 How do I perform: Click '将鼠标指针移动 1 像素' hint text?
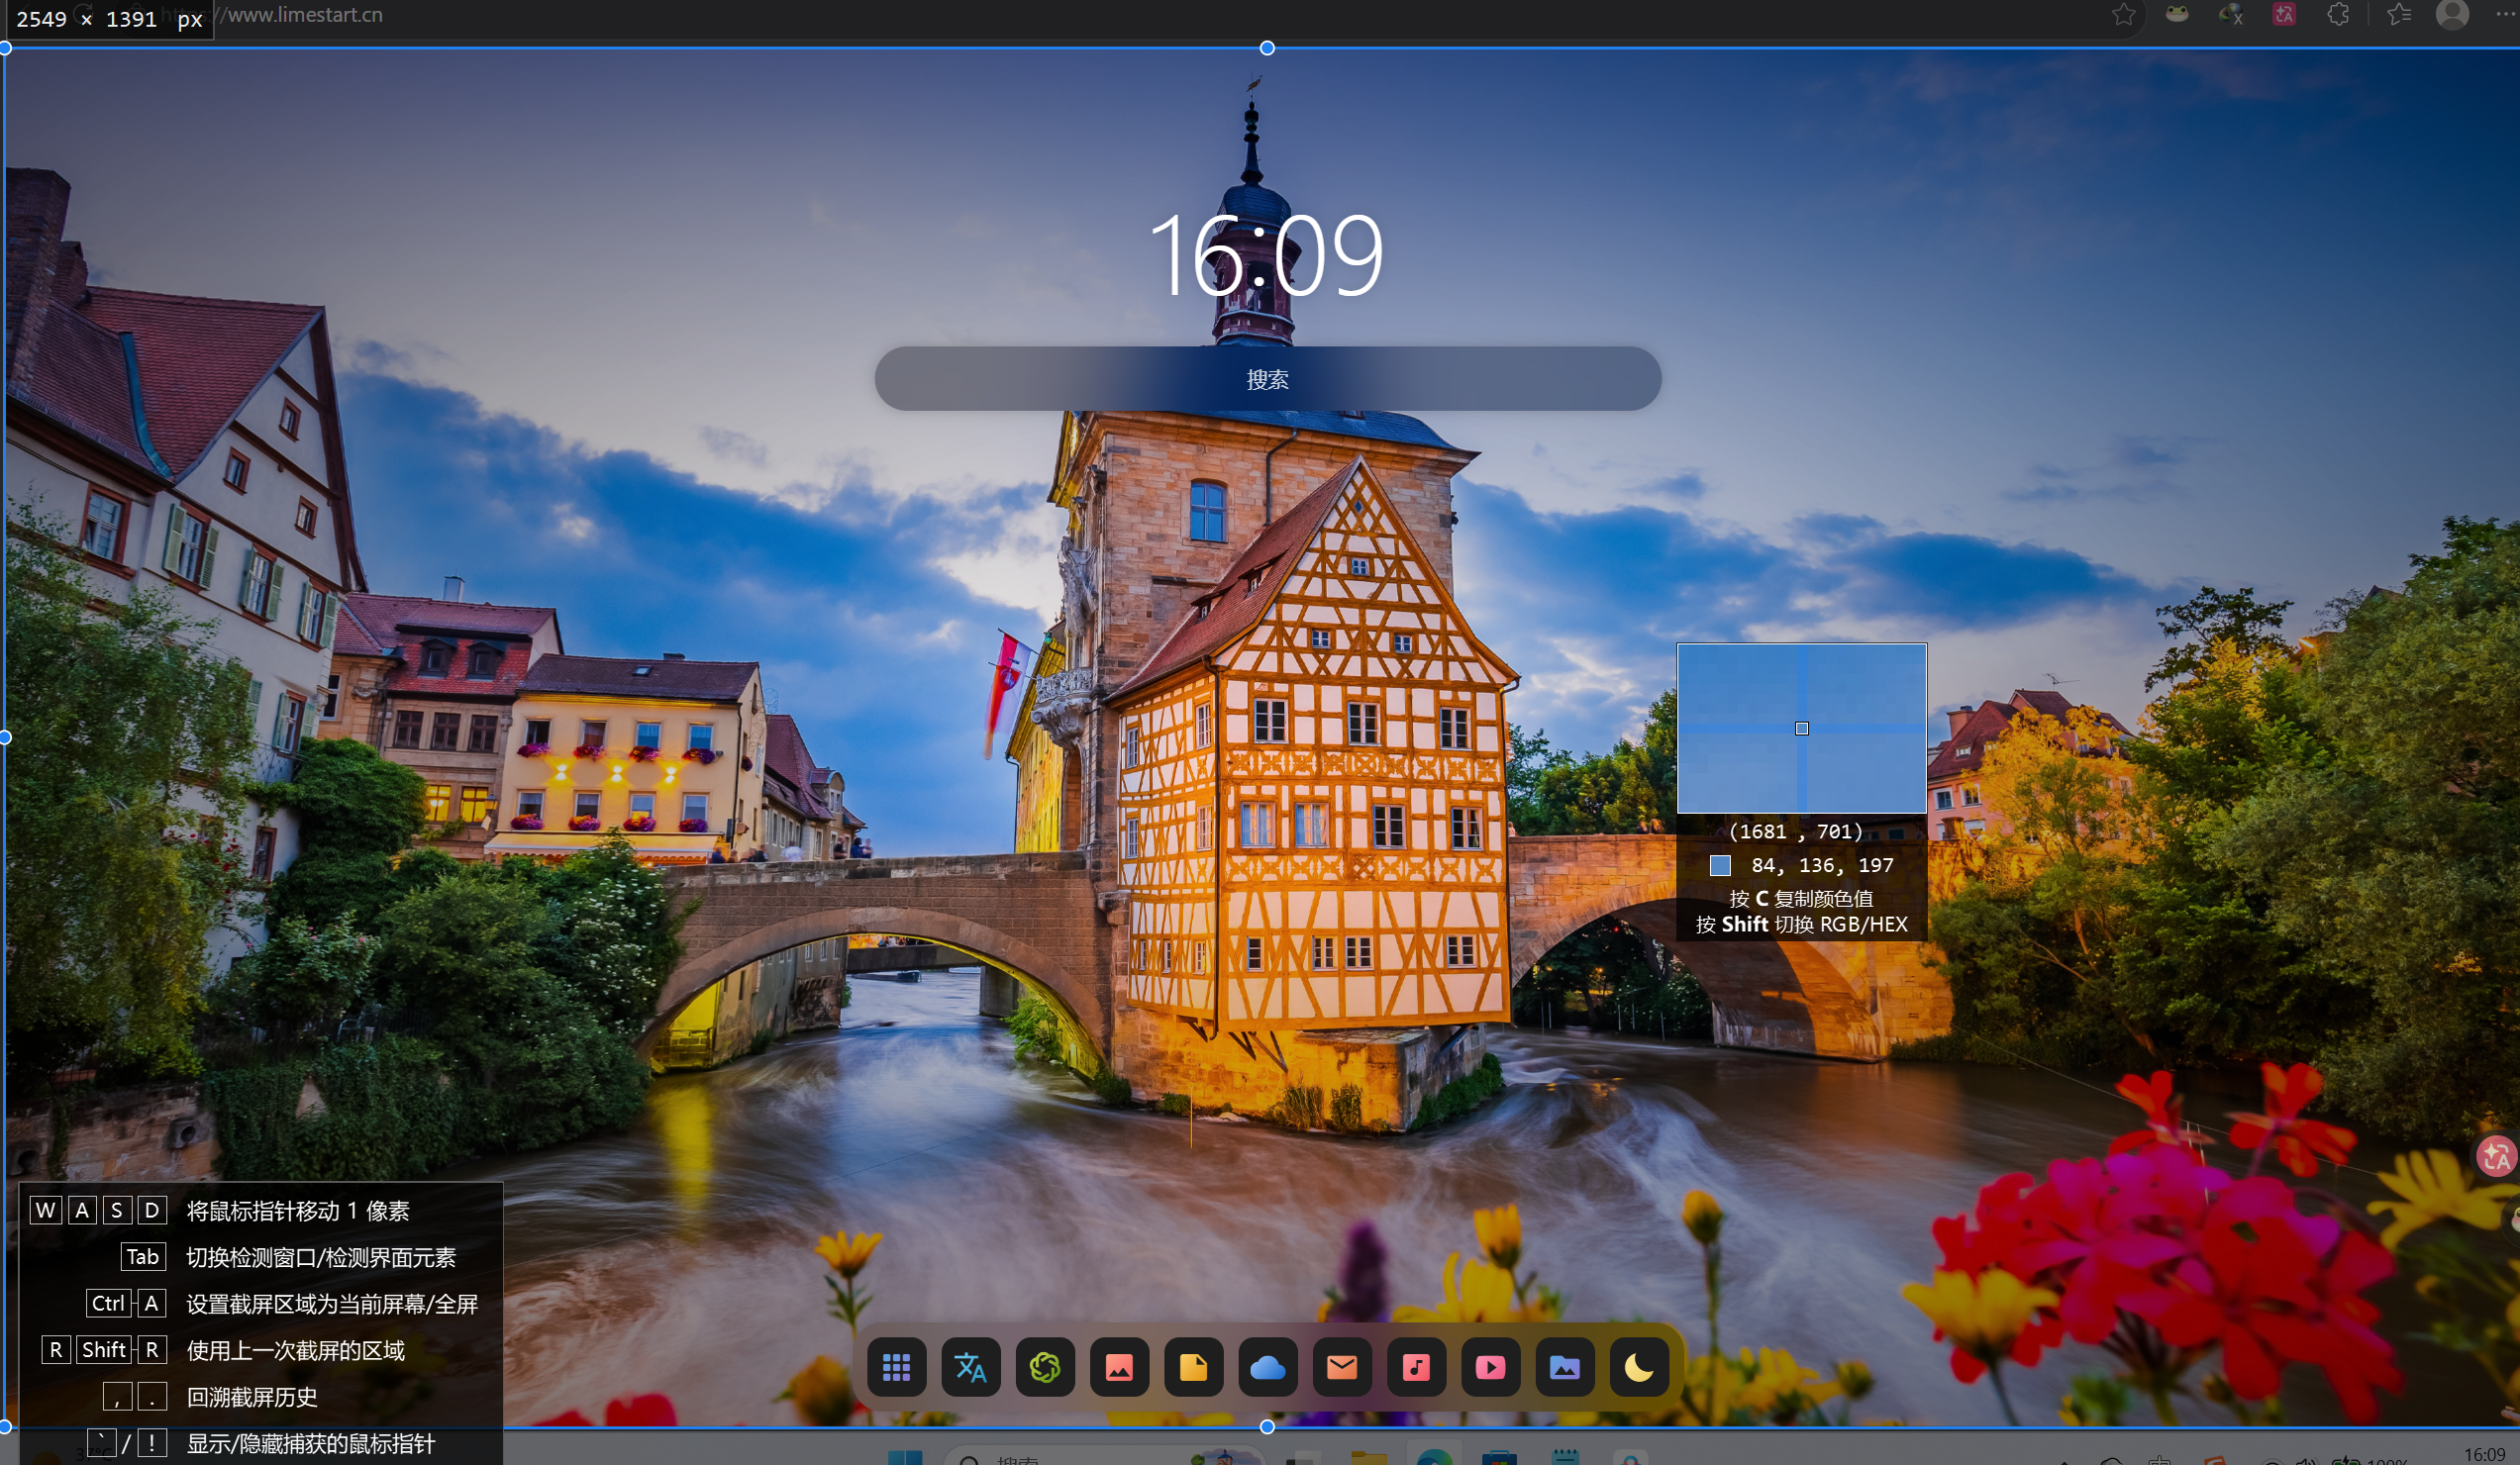(298, 1211)
